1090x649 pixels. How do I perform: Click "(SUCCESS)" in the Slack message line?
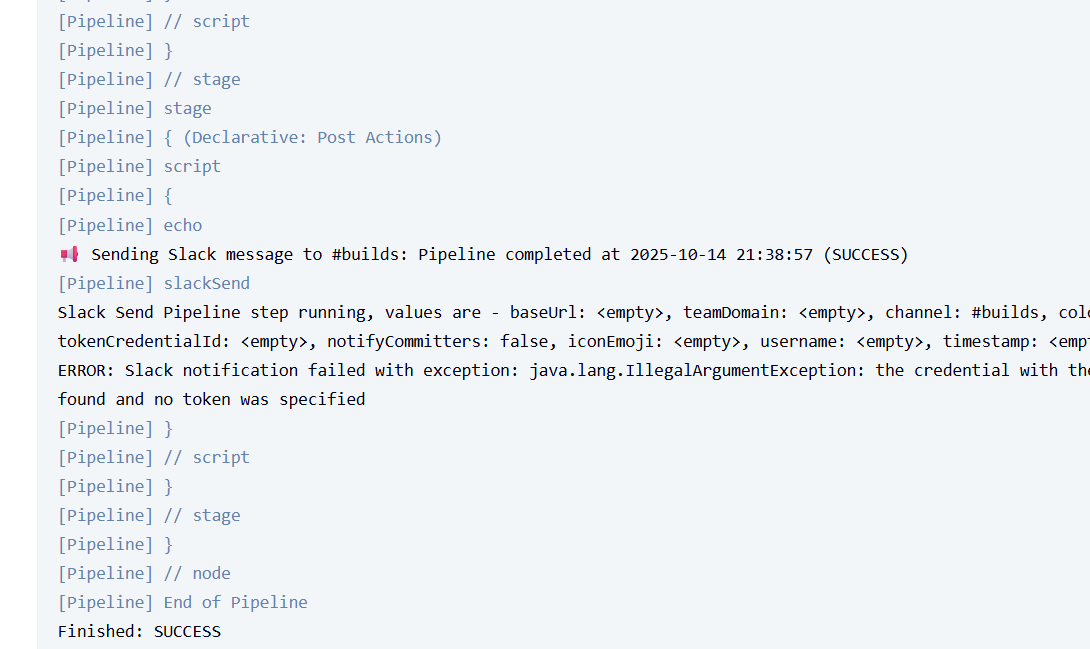[865, 254]
